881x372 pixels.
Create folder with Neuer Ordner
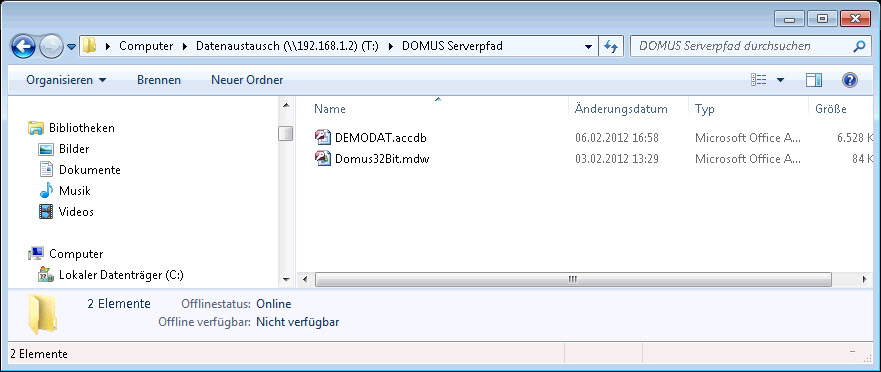247,80
